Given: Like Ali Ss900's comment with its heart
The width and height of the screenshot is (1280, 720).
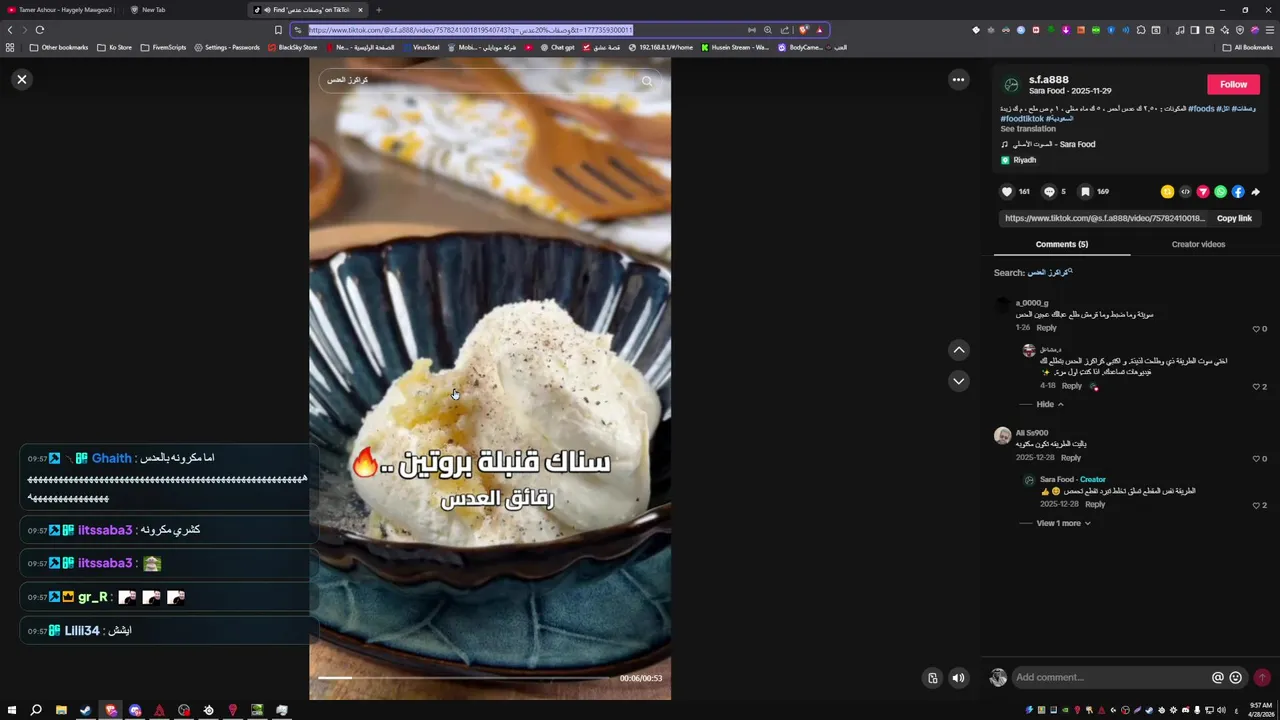Looking at the screenshot, I should [x=1256, y=459].
